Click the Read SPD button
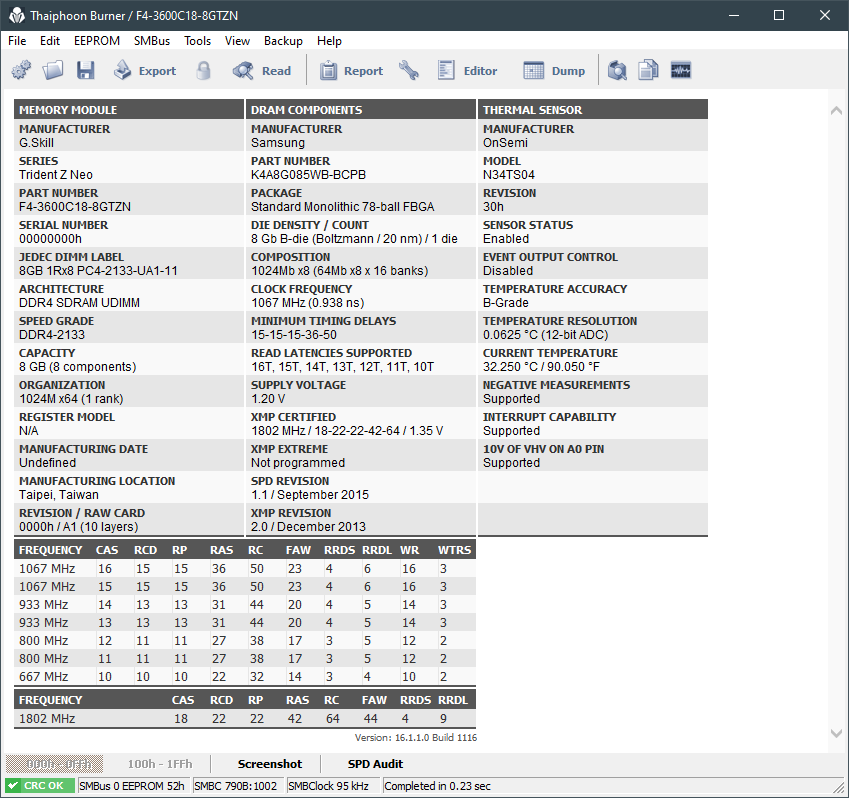Viewport: 849px width, 798px height. pyautogui.click(x=262, y=70)
